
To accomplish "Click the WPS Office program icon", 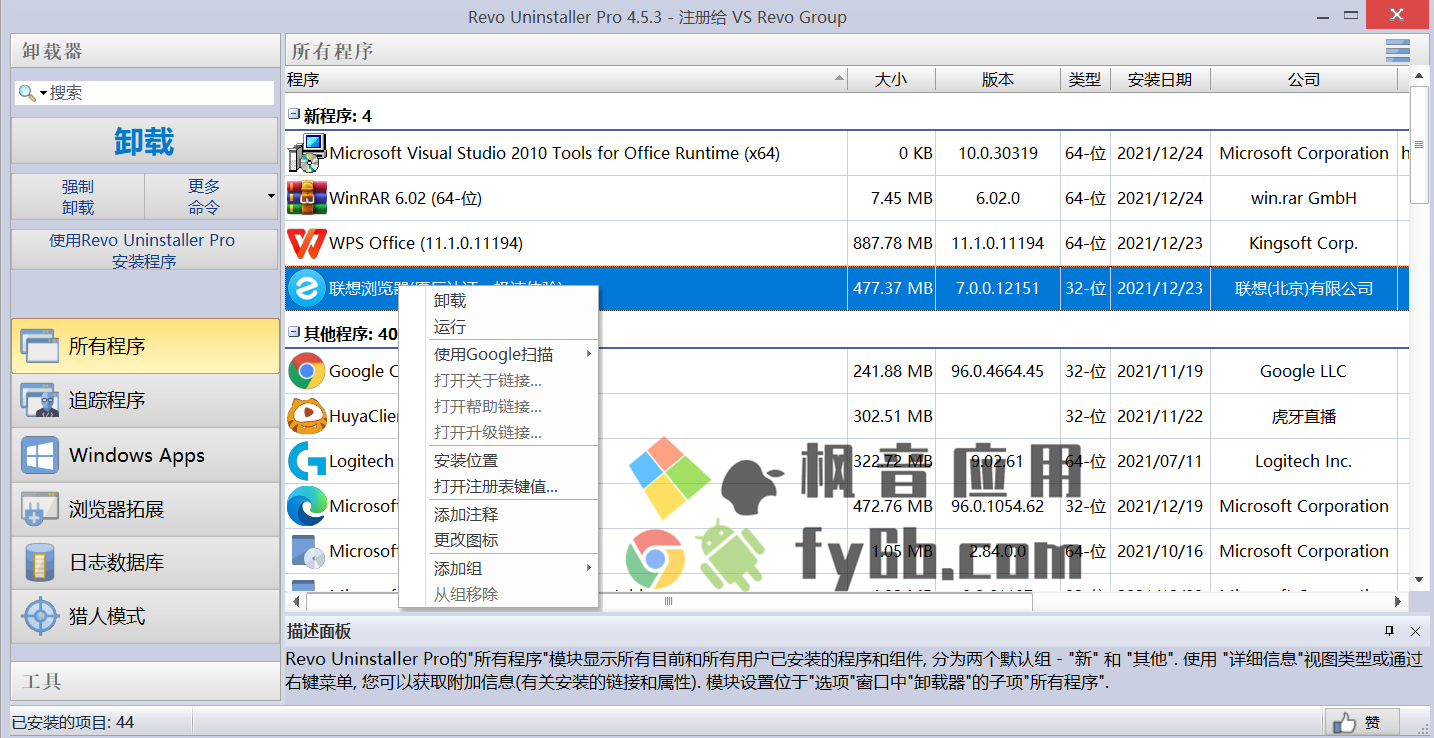I will (306, 243).
